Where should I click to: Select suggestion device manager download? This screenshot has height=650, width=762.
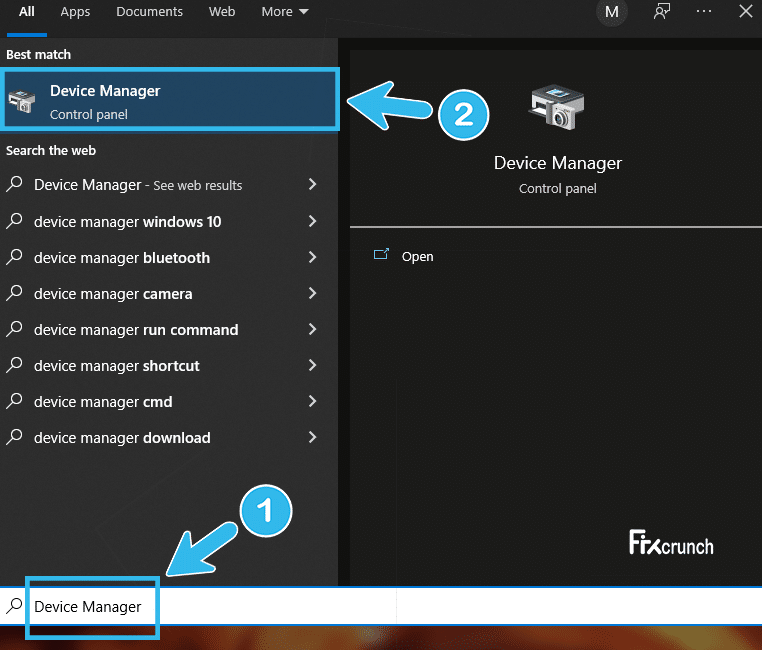pos(169,437)
